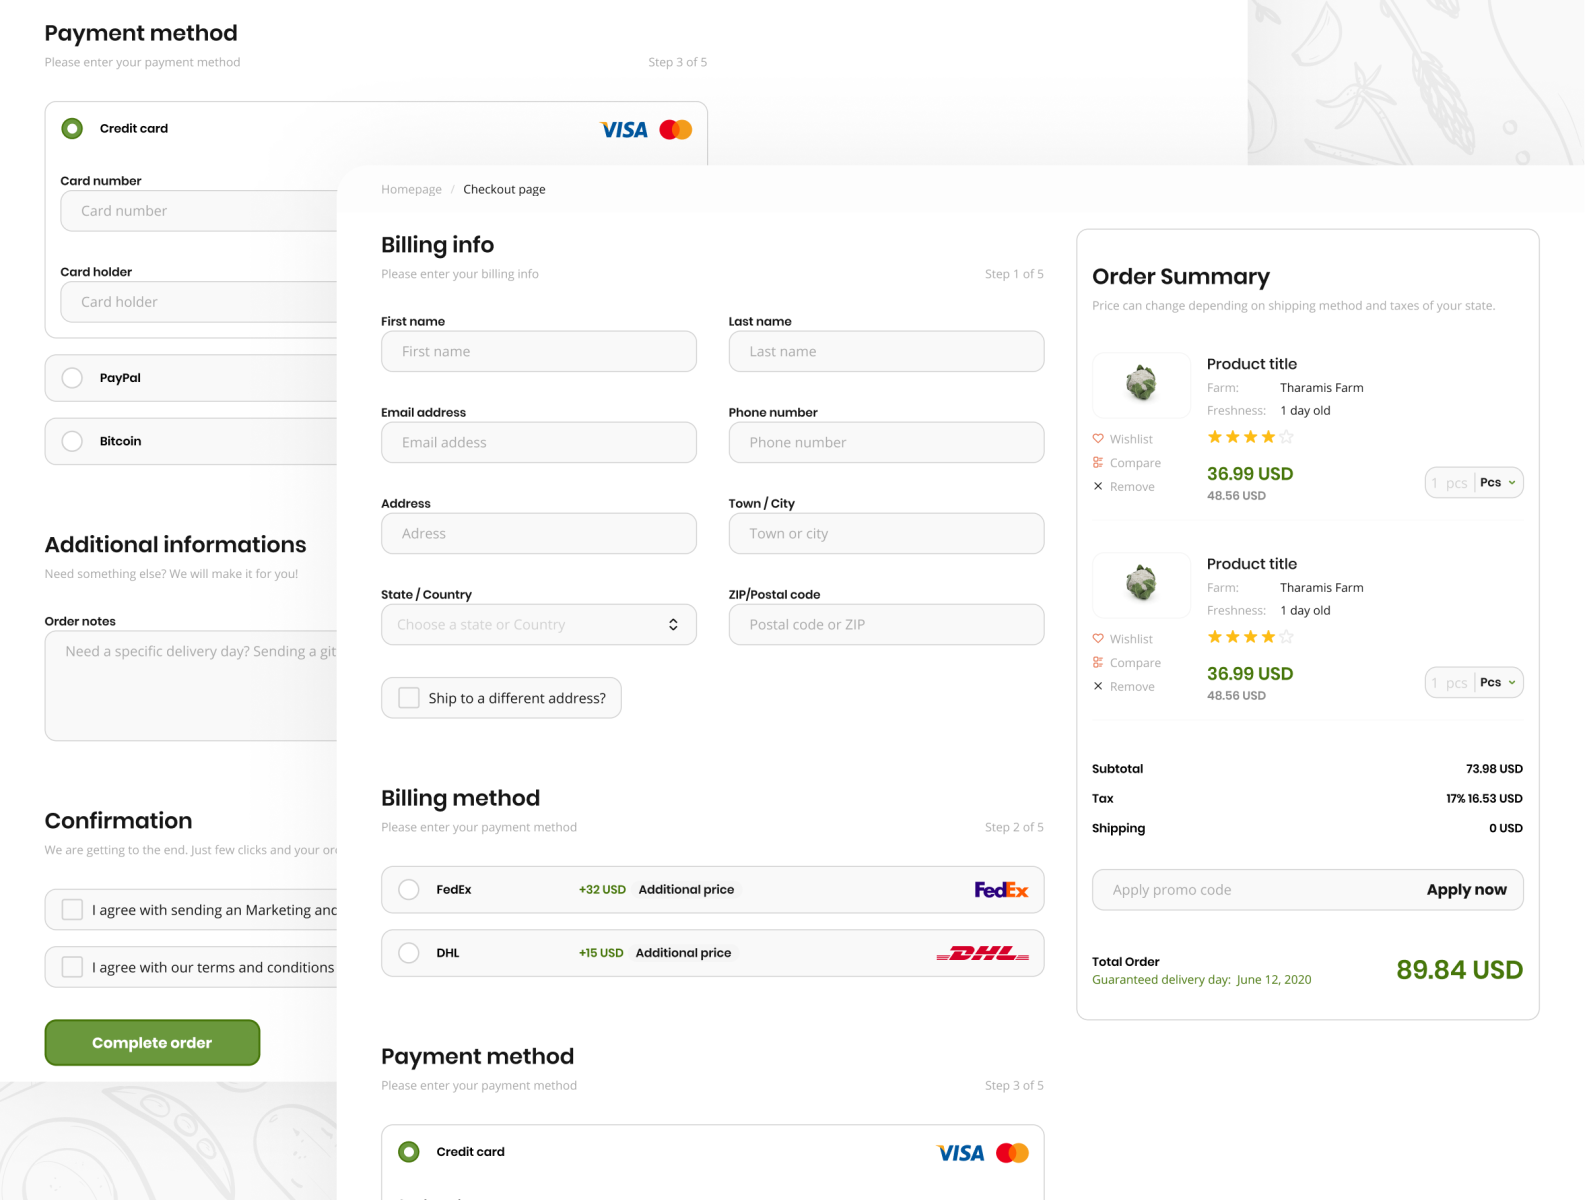Rate first product with the fifth star

pyautogui.click(x=1286, y=437)
